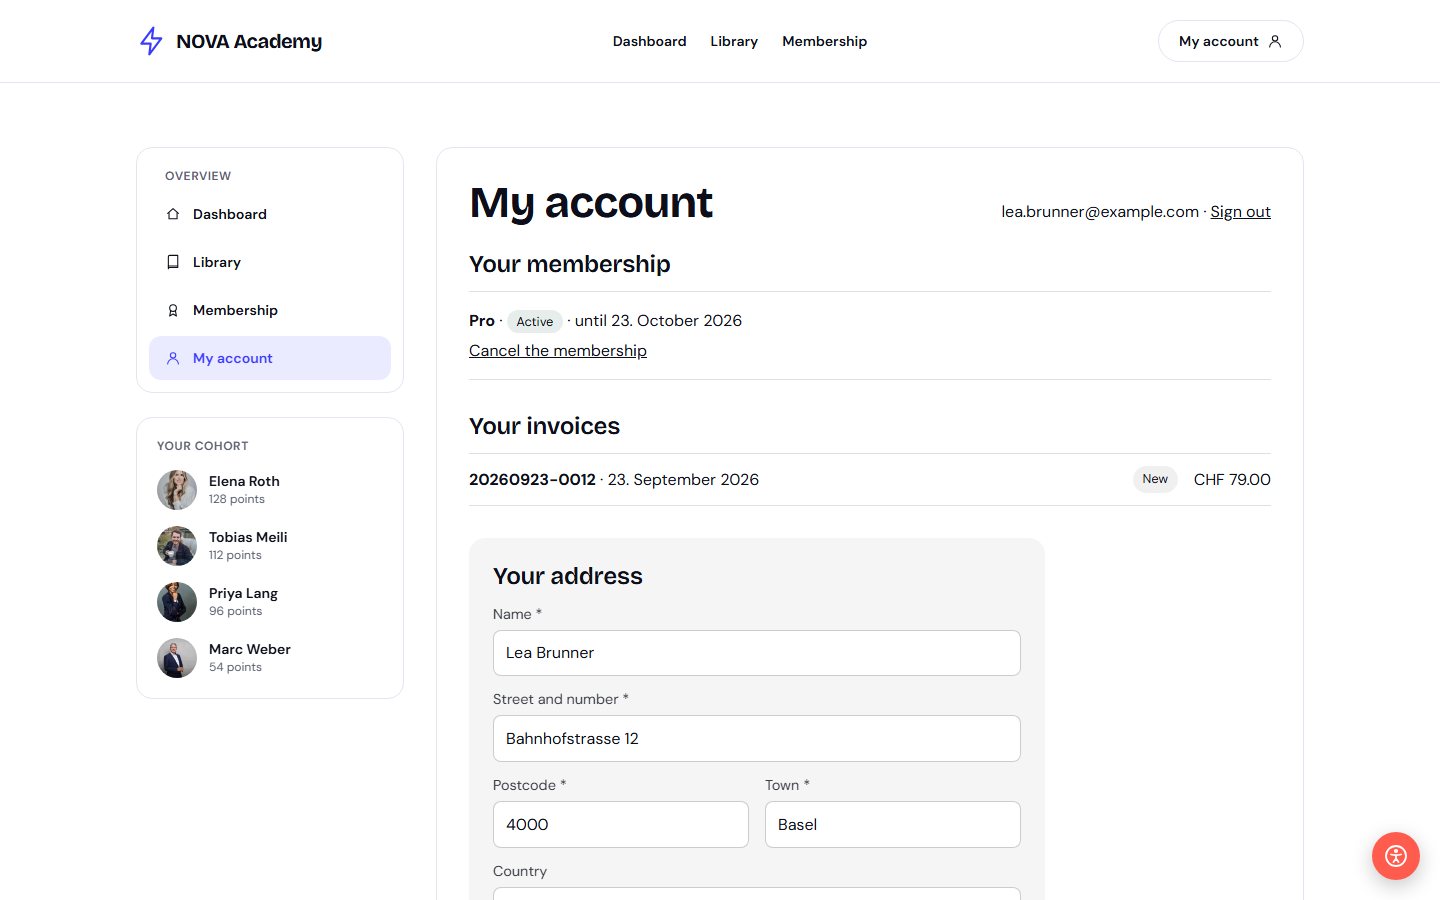Click the 128 points text under Elena Roth
Screen dimensions: 1440x900
(237, 499)
